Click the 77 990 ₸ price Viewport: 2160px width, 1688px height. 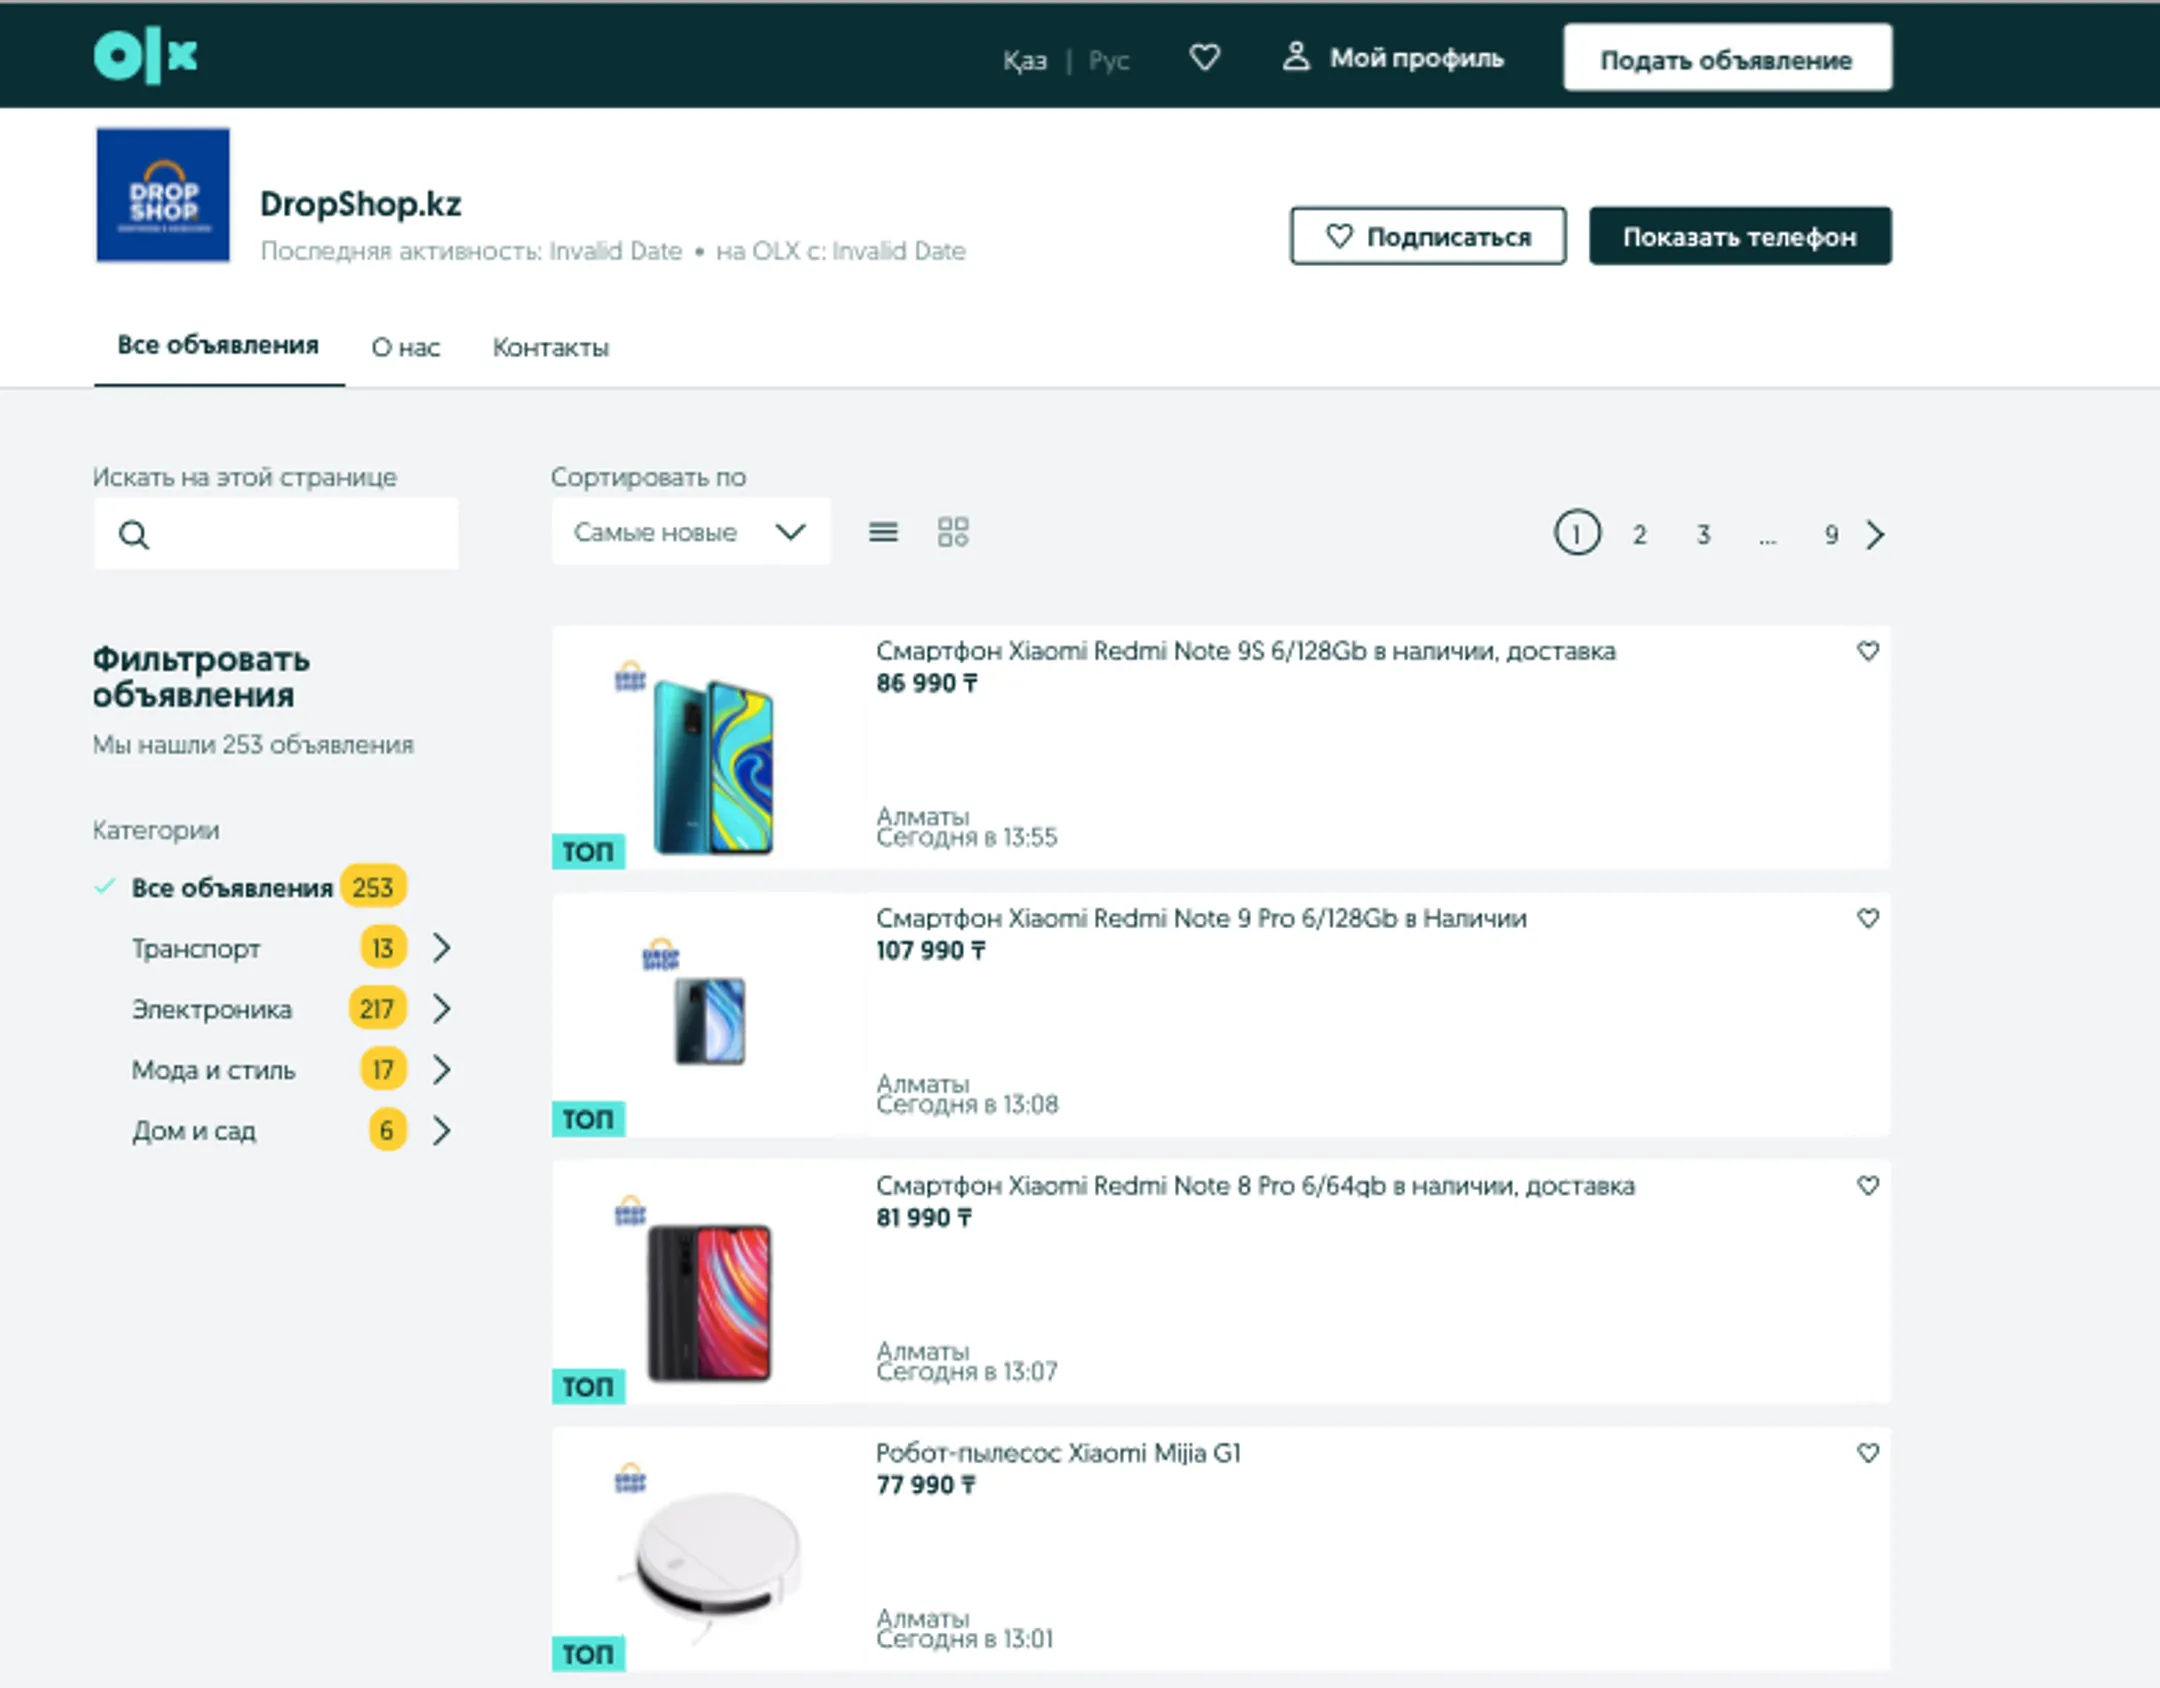(926, 1484)
